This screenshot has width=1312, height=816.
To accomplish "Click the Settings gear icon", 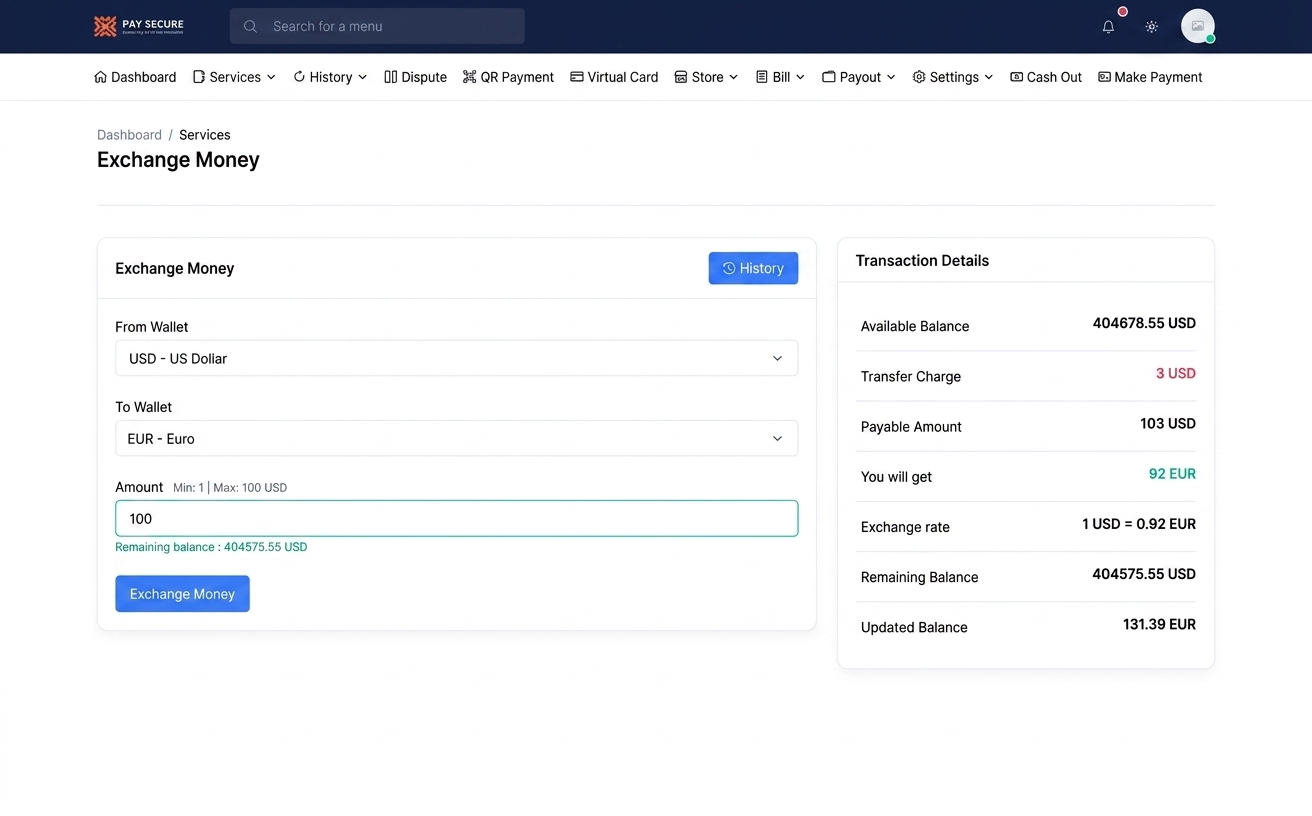I will pos(919,77).
